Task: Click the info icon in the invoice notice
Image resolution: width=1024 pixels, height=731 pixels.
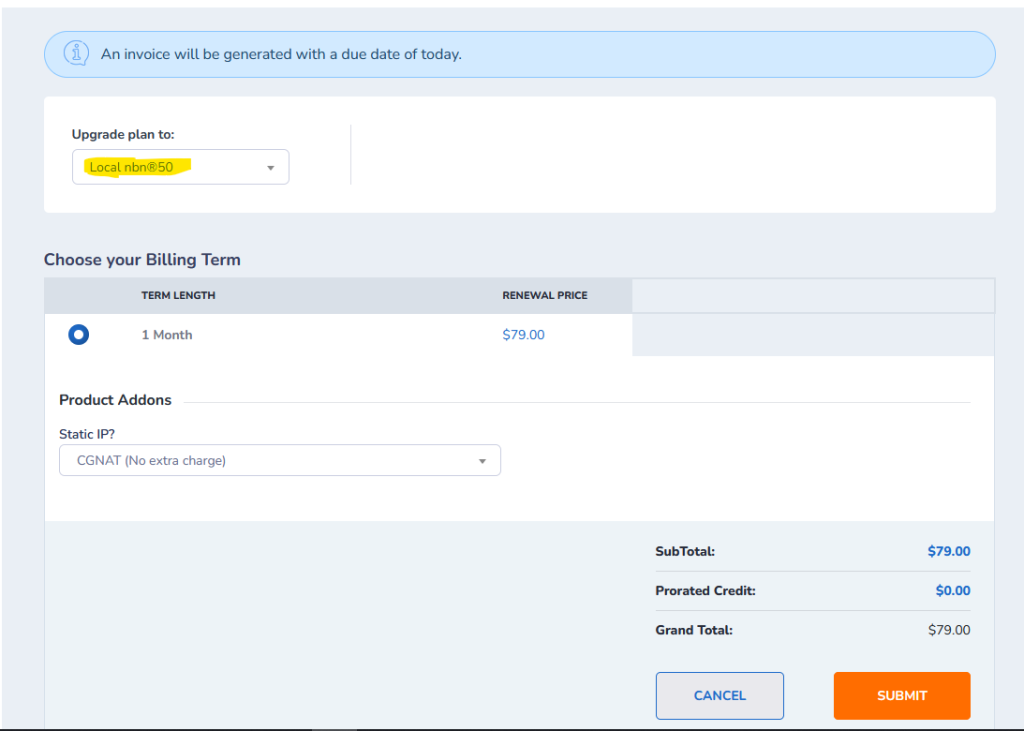Action: 76,54
